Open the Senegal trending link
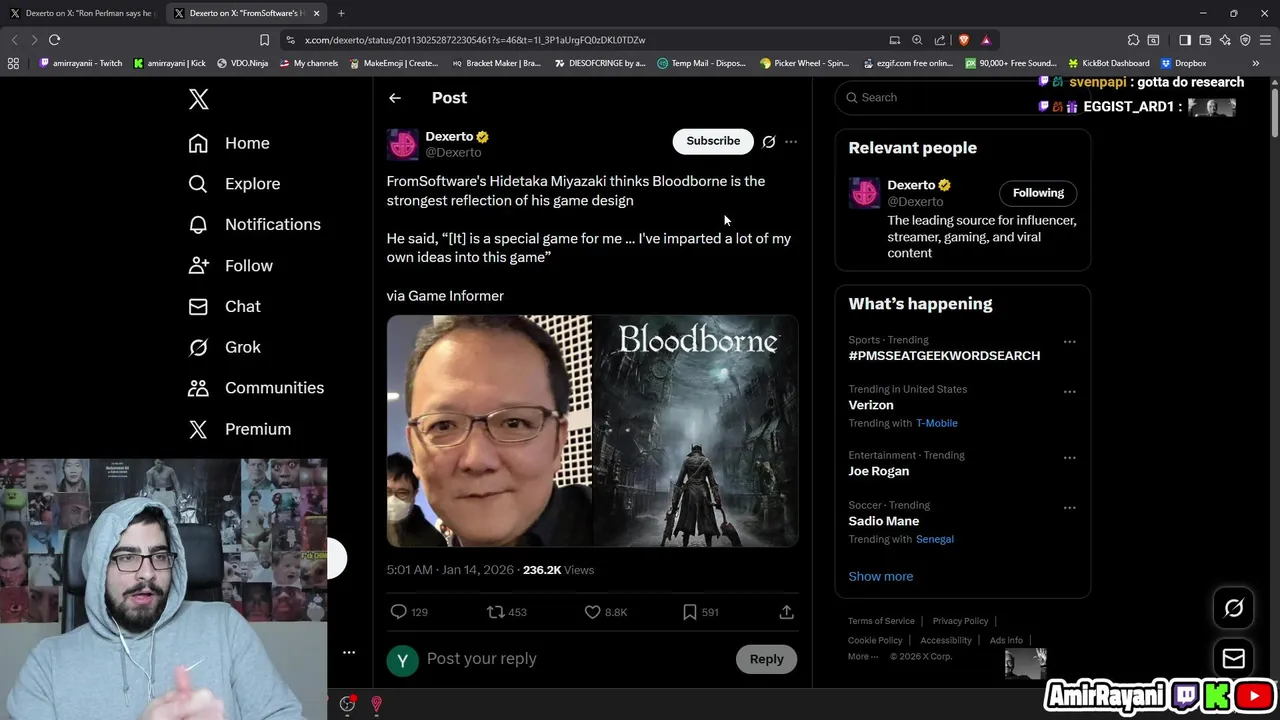The image size is (1280, 720). pyautogui.click(x=935, y=539)
